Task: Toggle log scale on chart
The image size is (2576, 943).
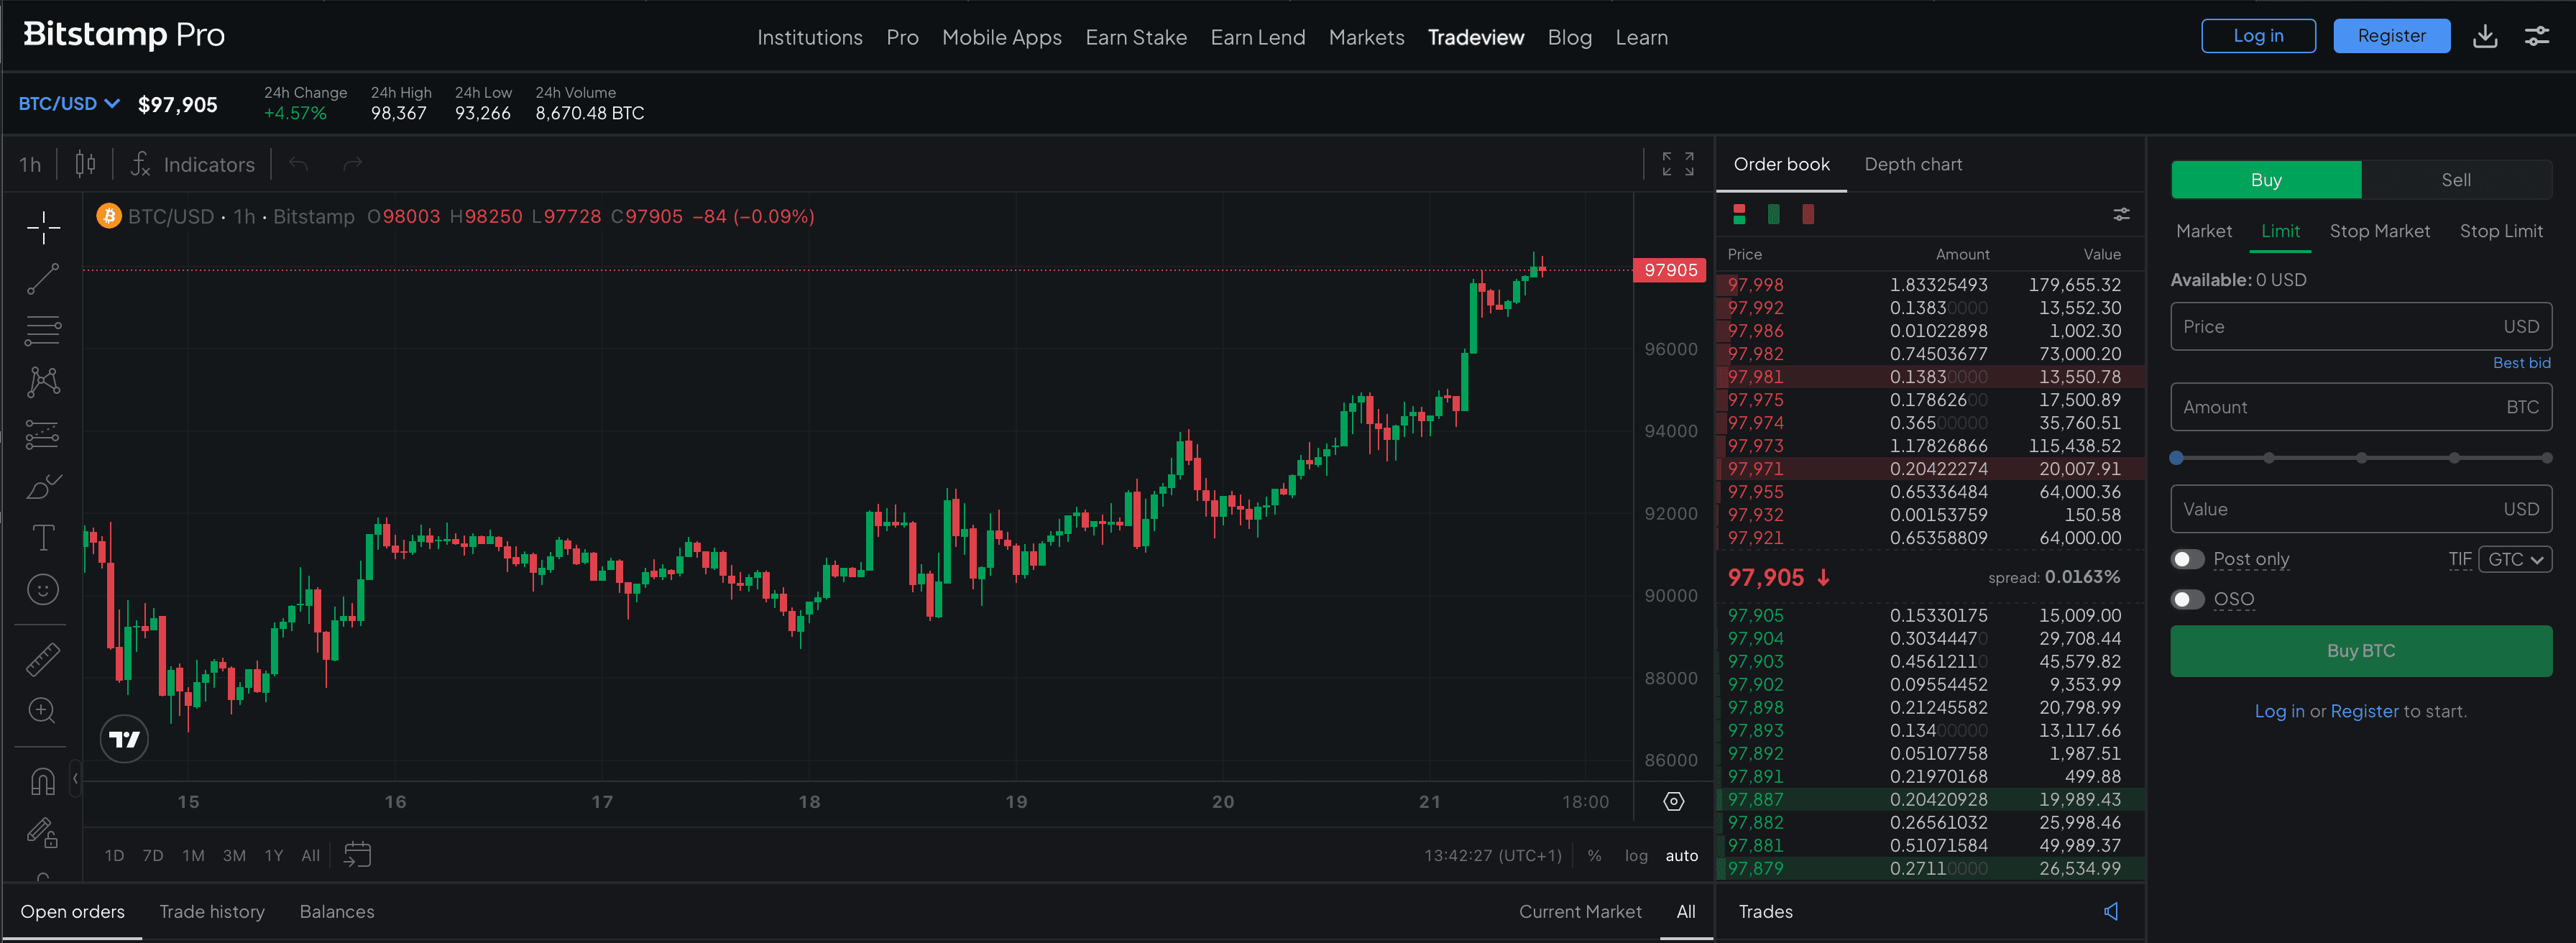Action: point(1635,855)
